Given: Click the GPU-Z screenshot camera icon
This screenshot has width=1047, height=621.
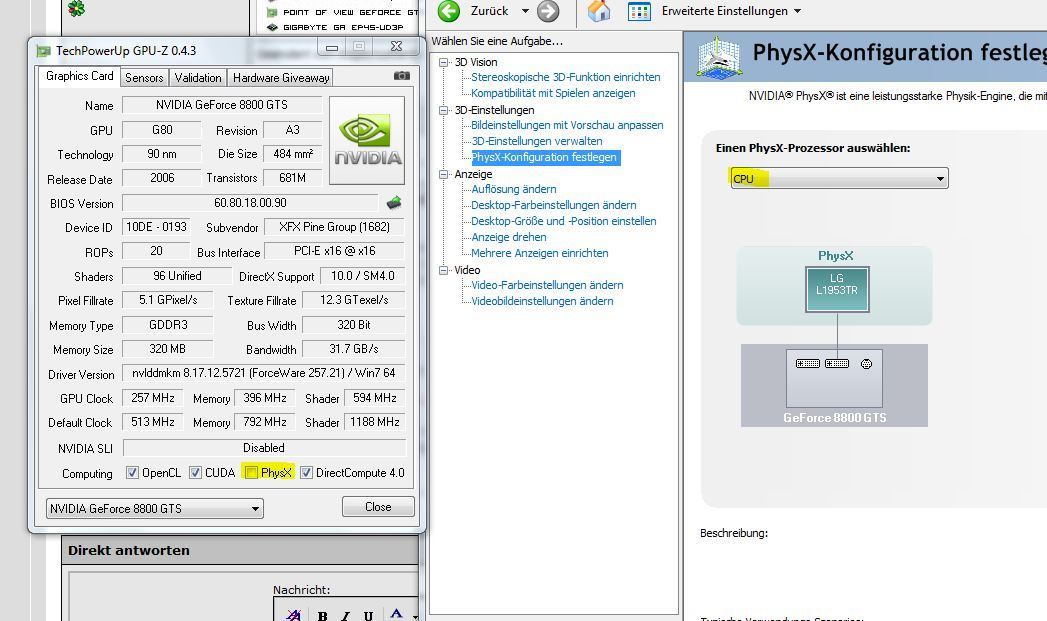Looking at the screenshot, I should coord(401,76).
